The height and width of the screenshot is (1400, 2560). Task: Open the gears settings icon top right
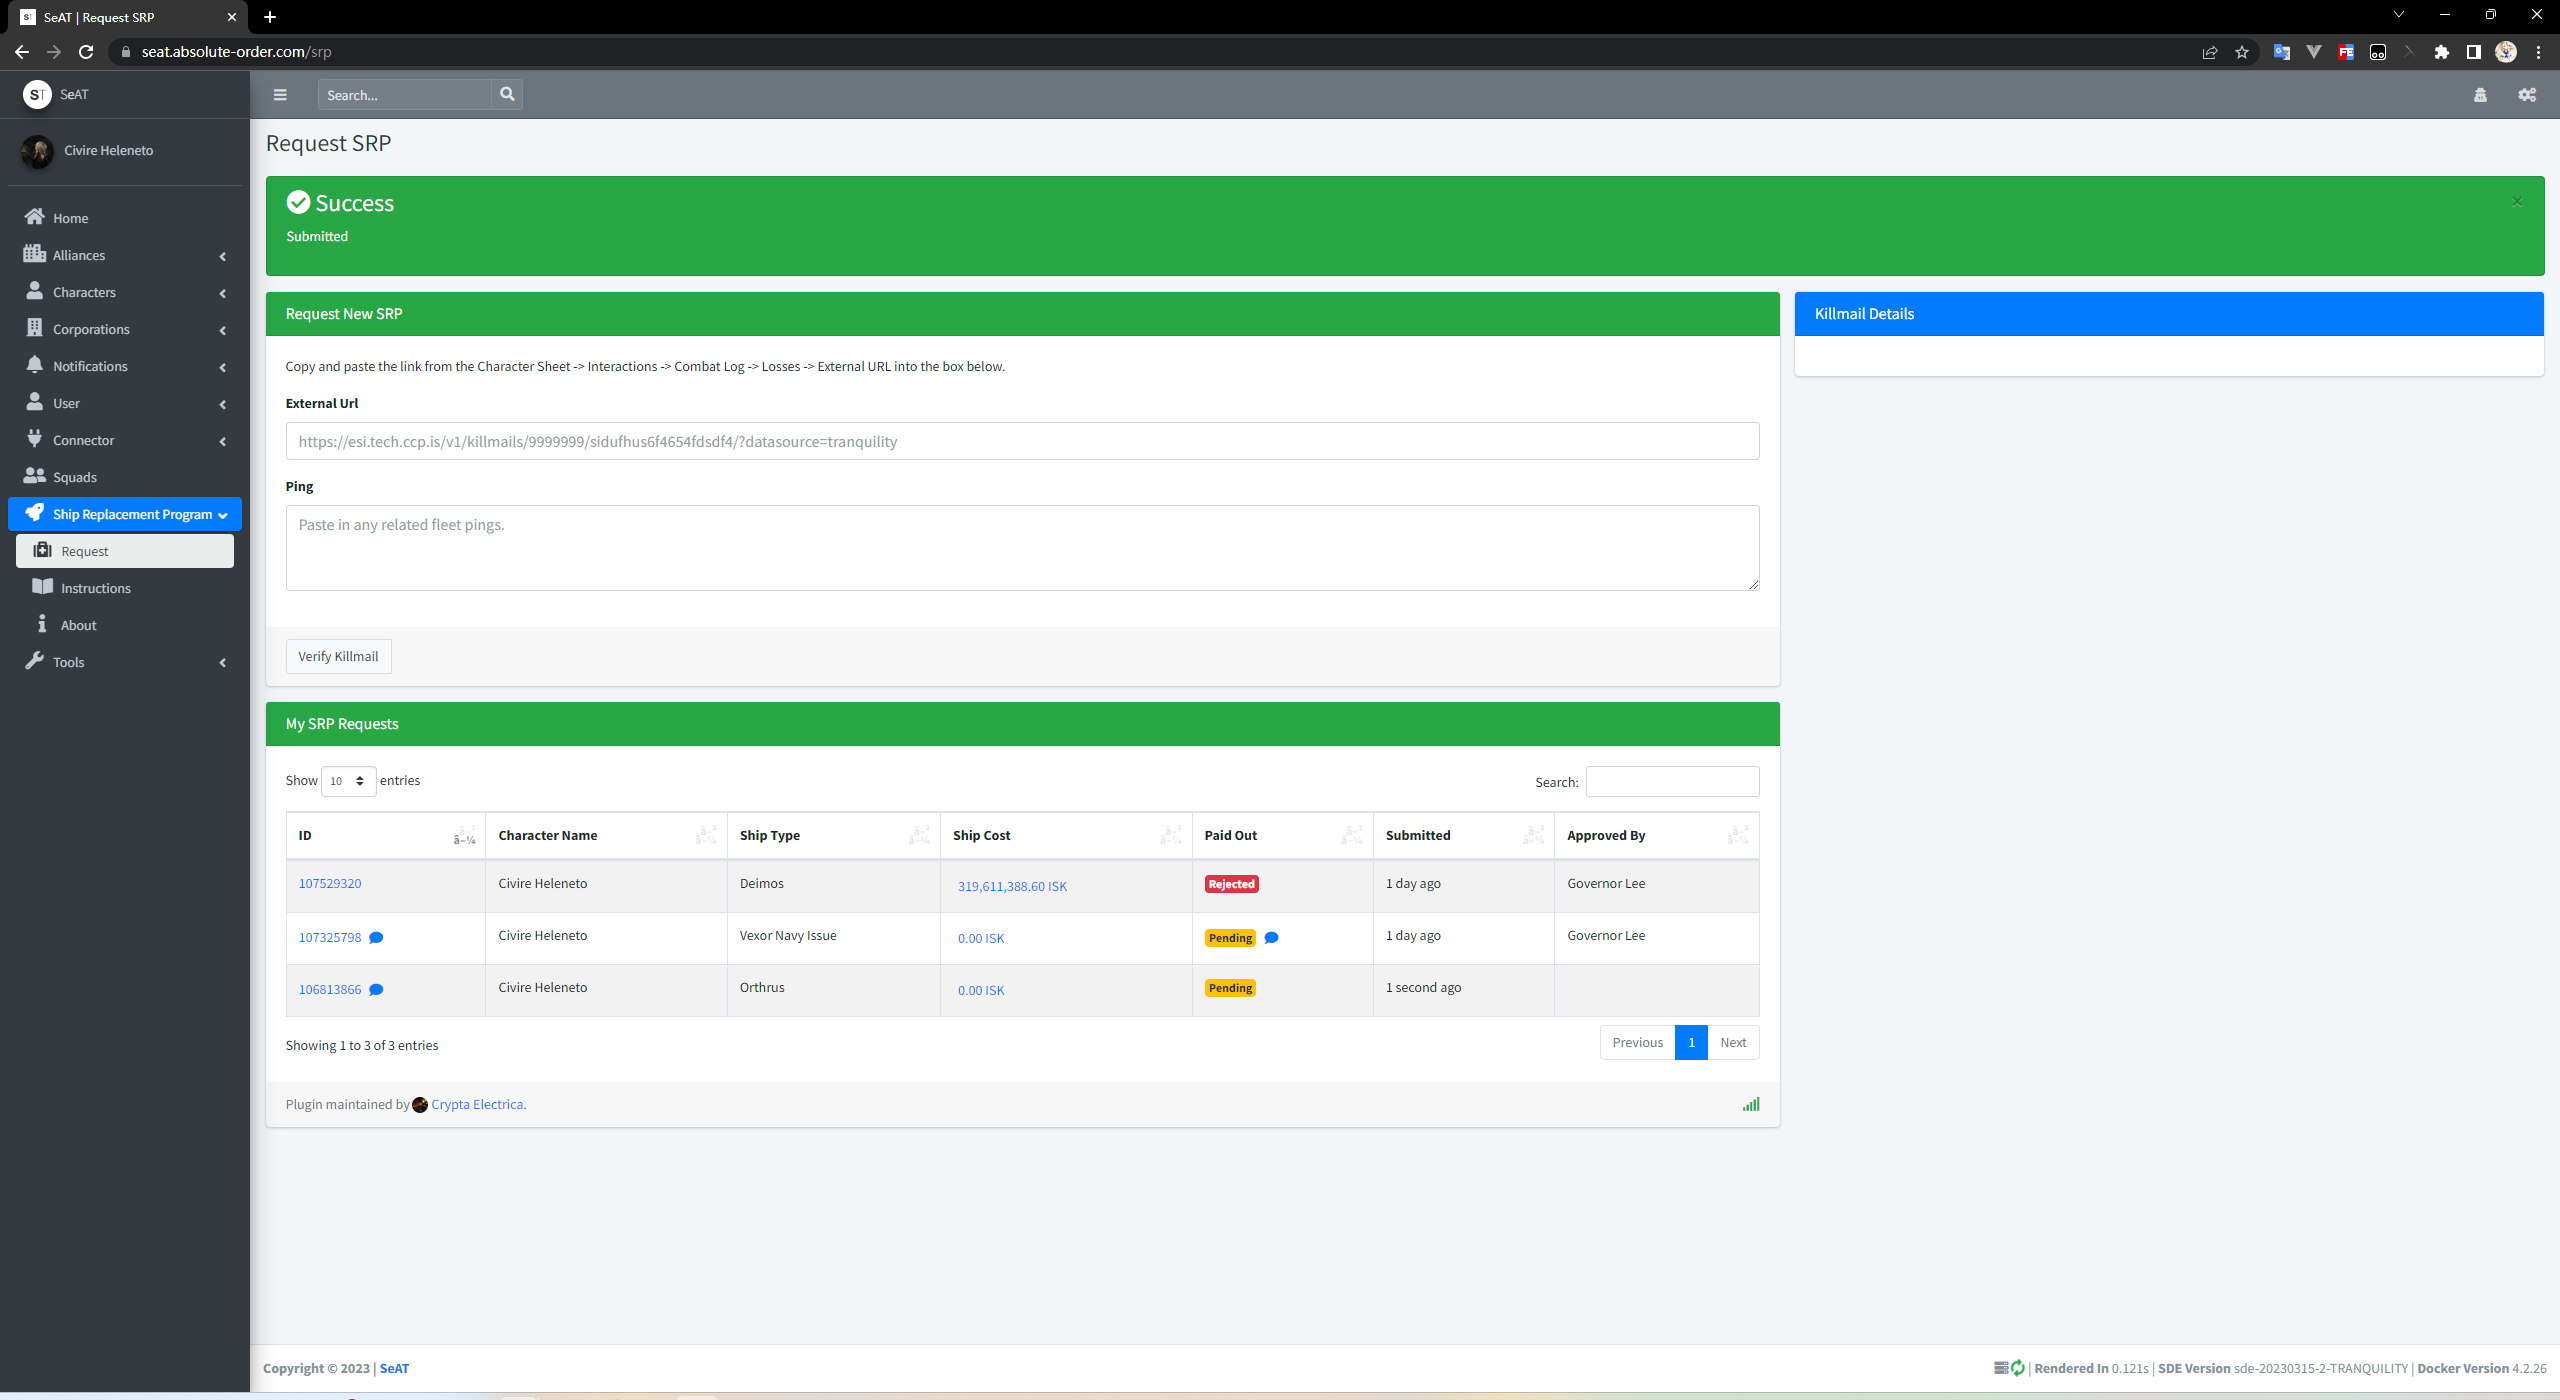click(2527, 95)
